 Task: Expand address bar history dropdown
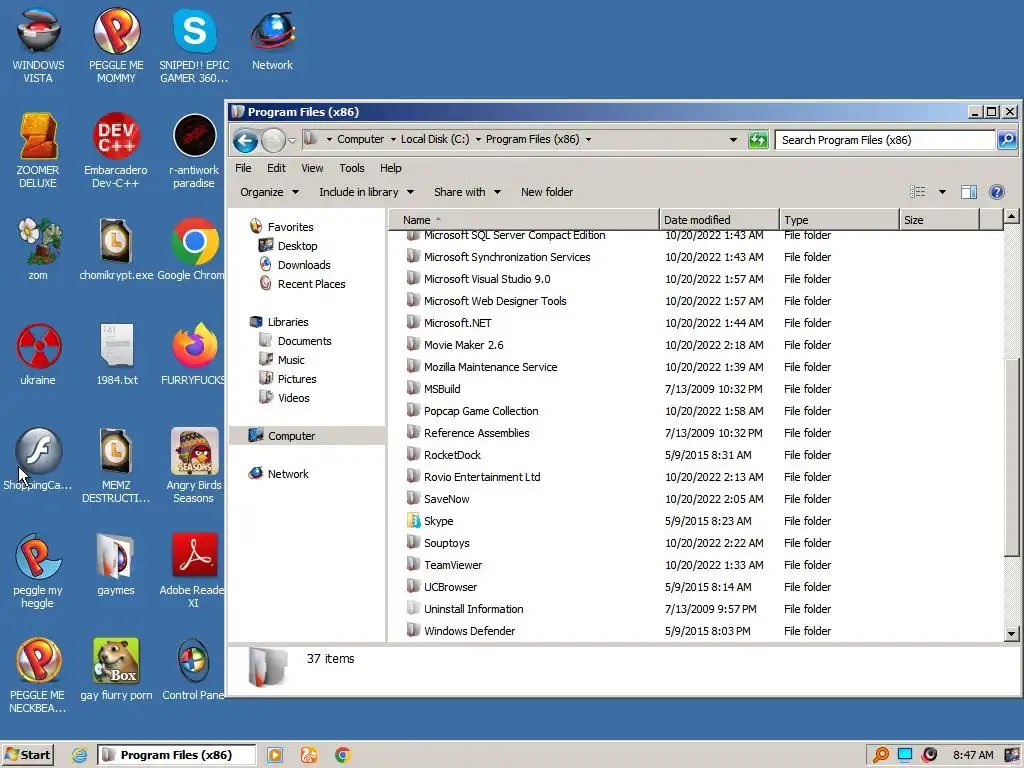coord(733,140)
